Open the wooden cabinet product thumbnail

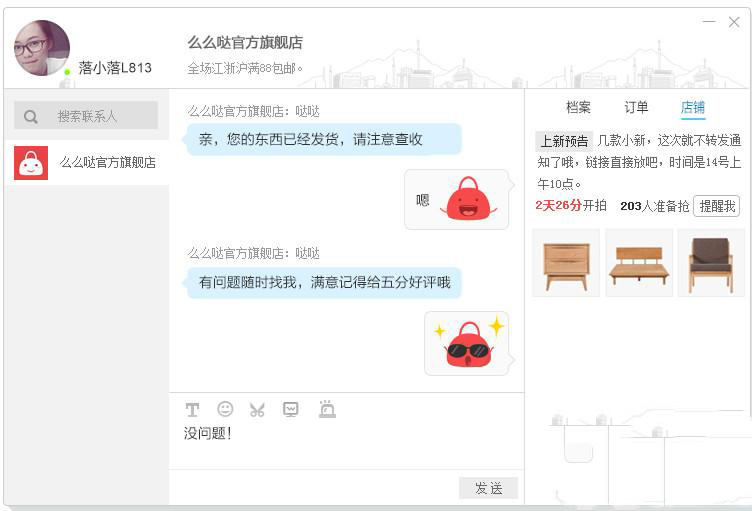point(566,262)
